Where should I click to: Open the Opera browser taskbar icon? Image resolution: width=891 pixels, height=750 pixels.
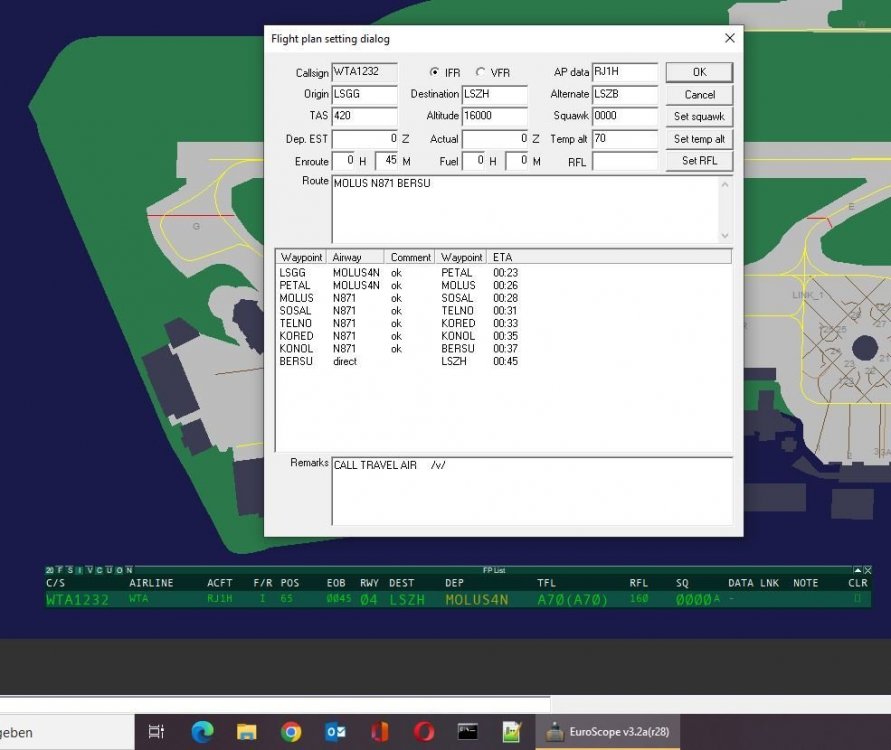(x=424, y=732)
